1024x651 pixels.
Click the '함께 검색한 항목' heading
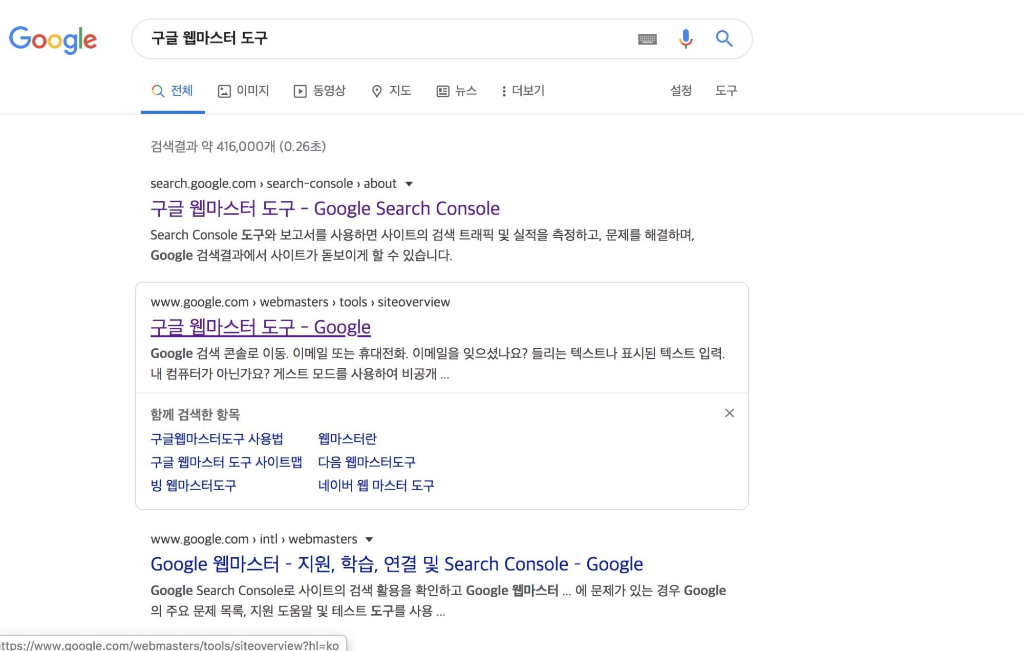point(195,415)
